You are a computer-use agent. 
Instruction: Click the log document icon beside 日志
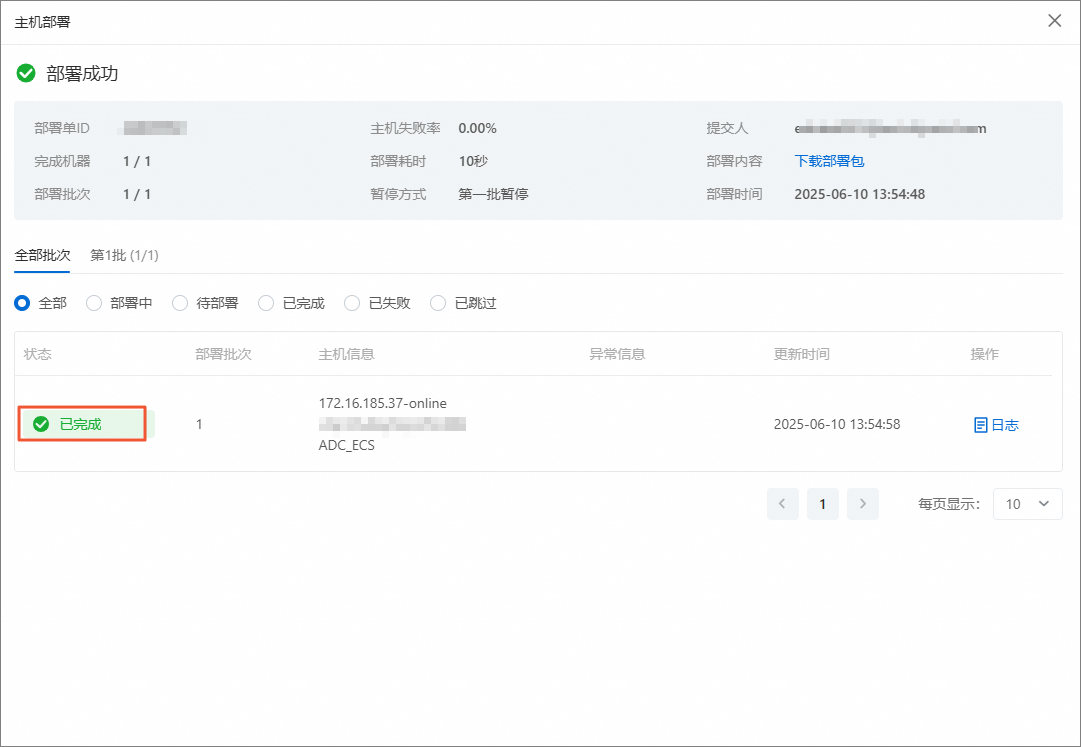click(980, 425)
